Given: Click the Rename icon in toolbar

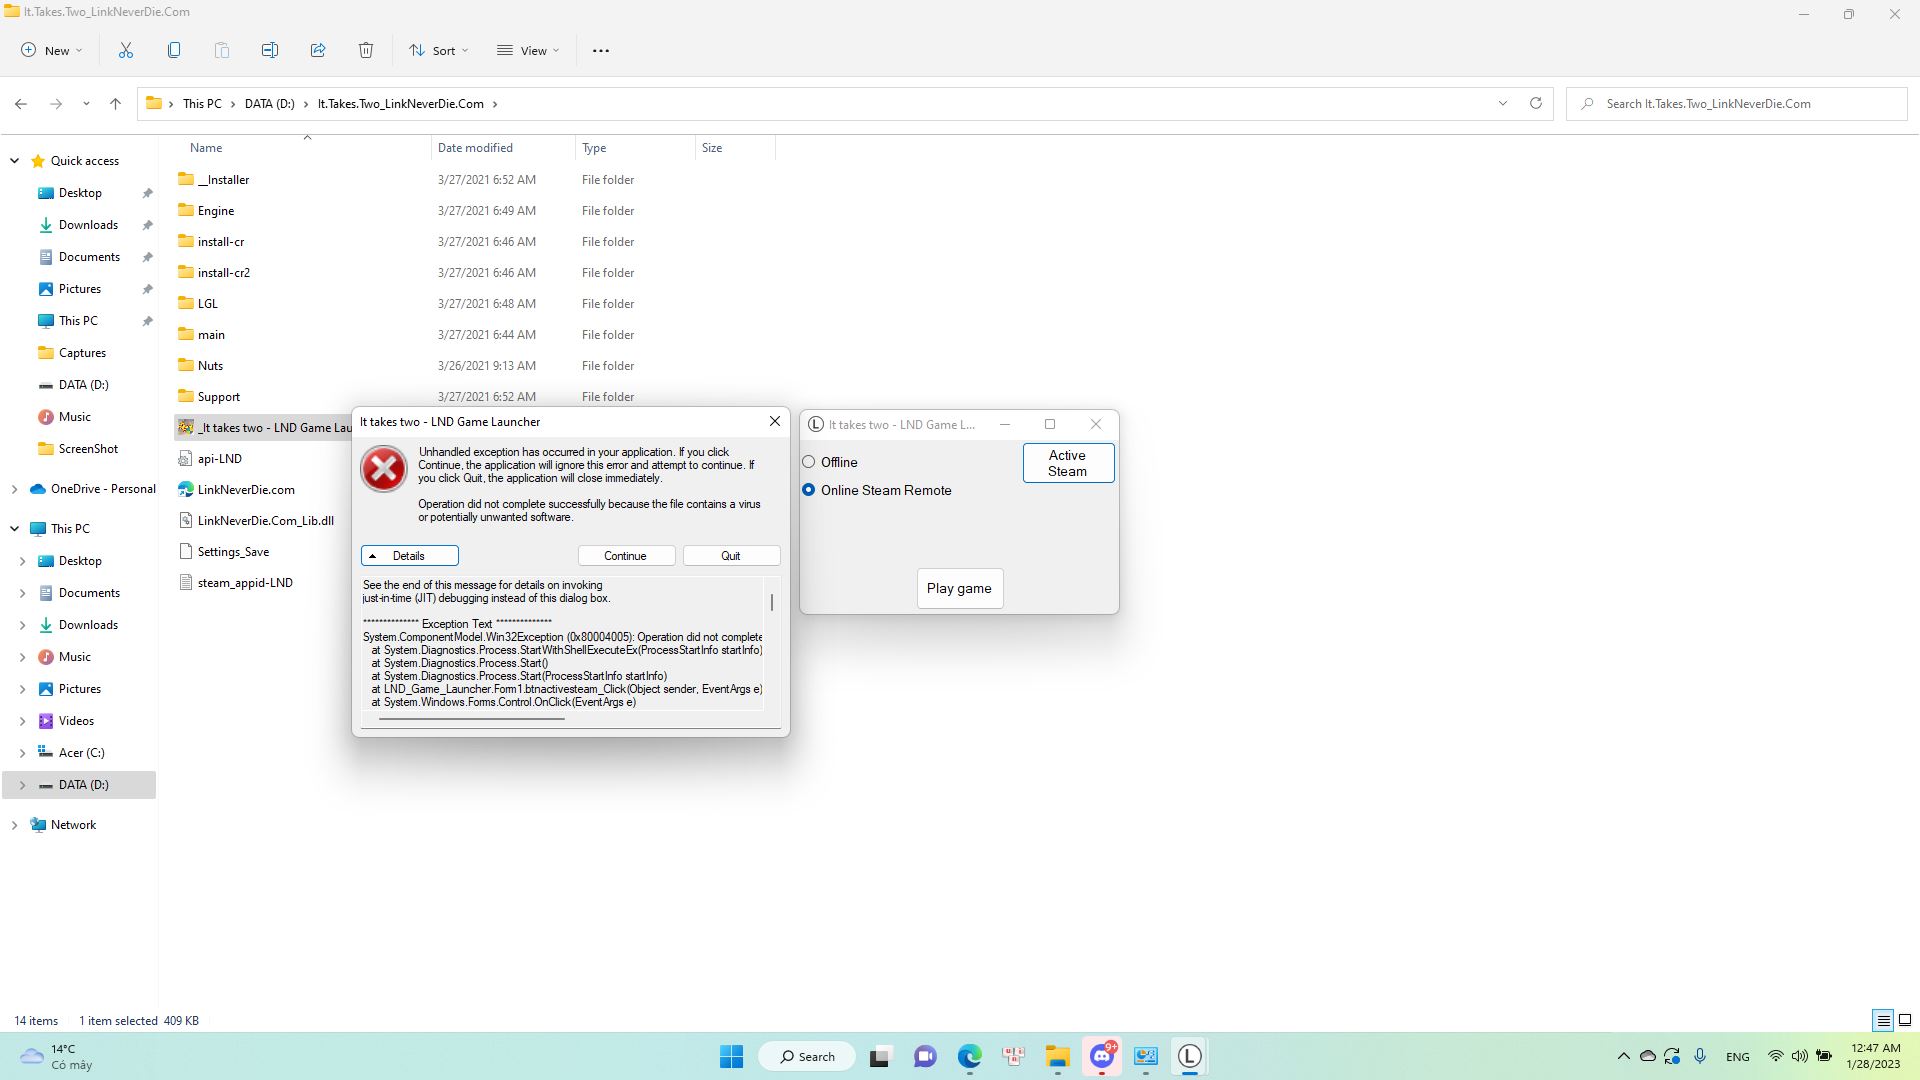Looking at the screenshot, I should pos(270,51).
